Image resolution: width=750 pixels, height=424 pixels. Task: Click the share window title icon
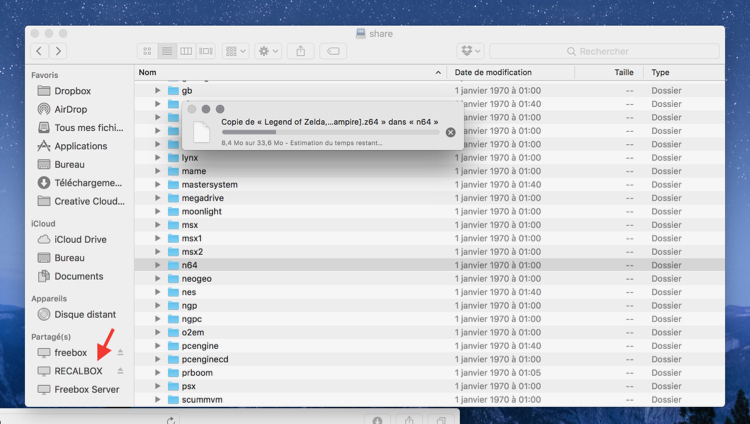click(361, 33)
